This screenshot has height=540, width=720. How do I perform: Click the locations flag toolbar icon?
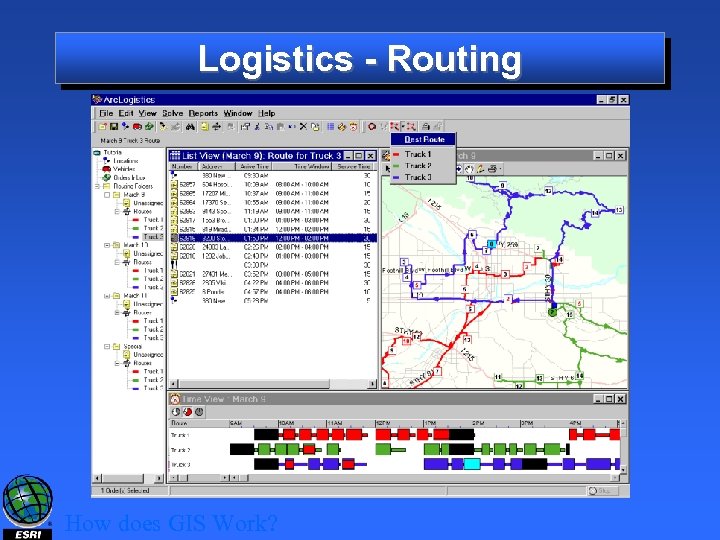tap(125, 126)
